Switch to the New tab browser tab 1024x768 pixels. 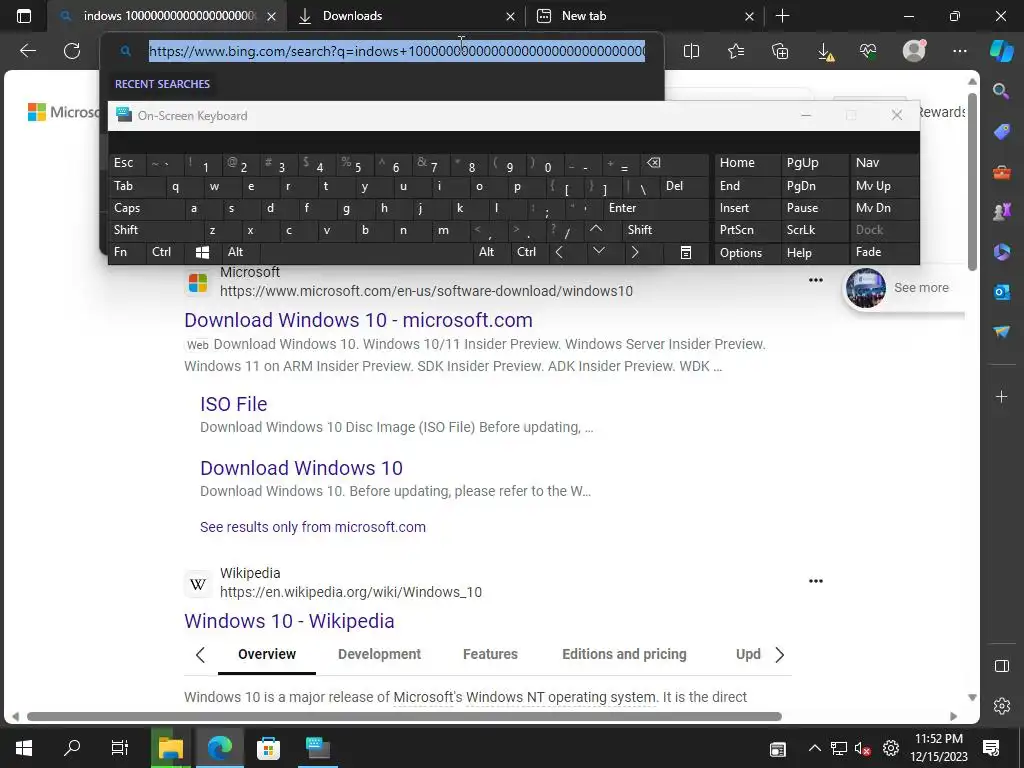643,16
